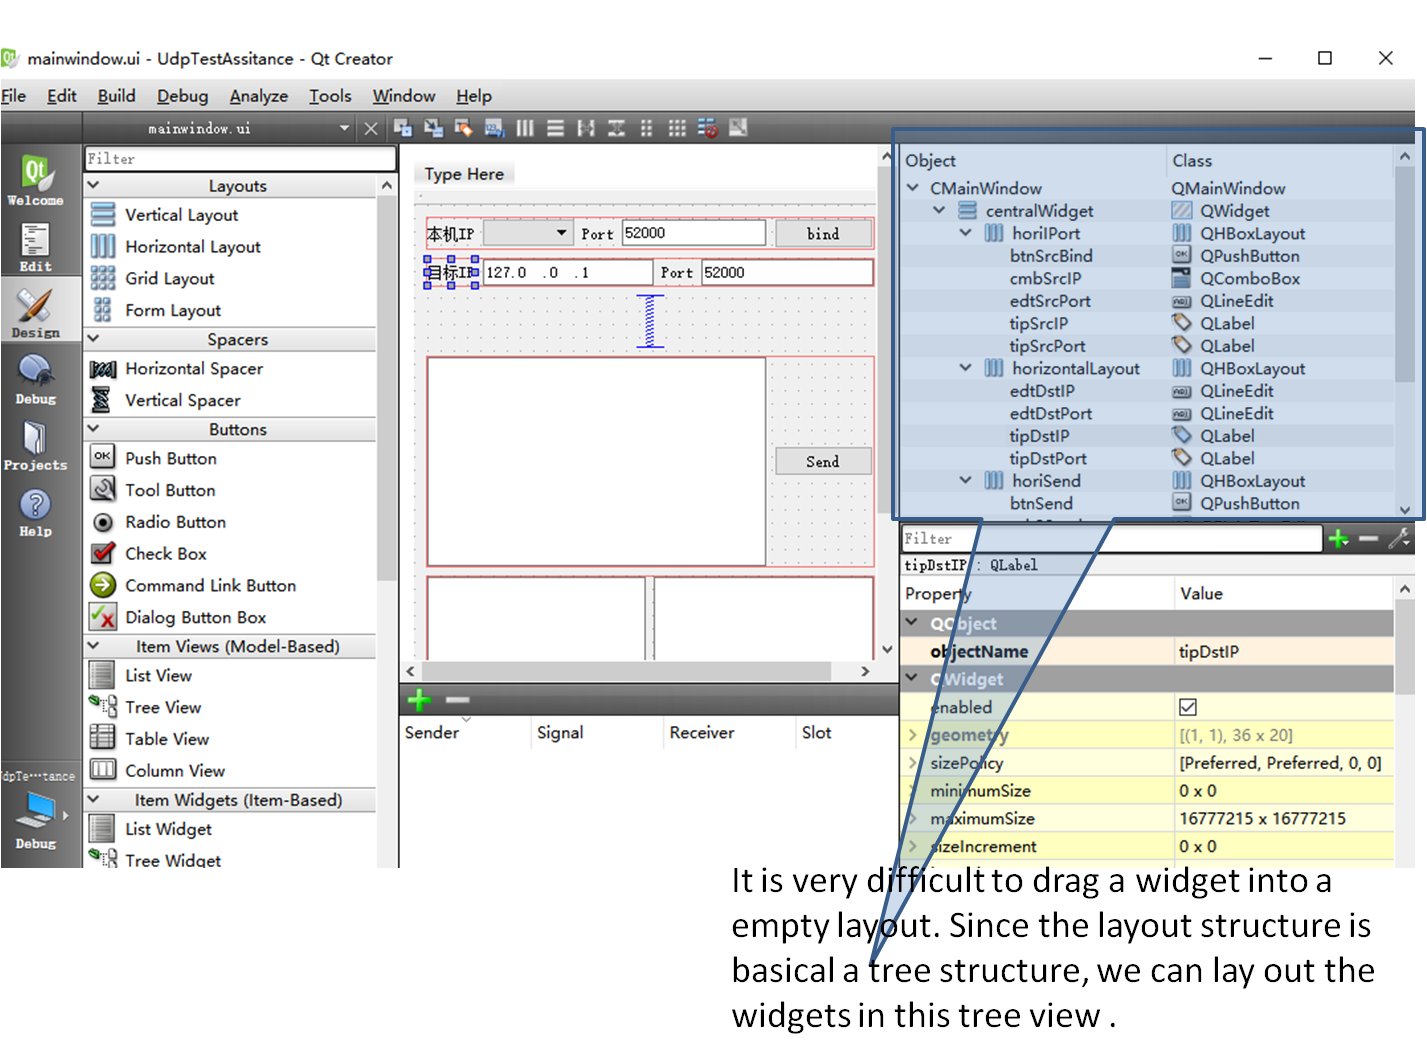Open the Window menu

point(404,96)
